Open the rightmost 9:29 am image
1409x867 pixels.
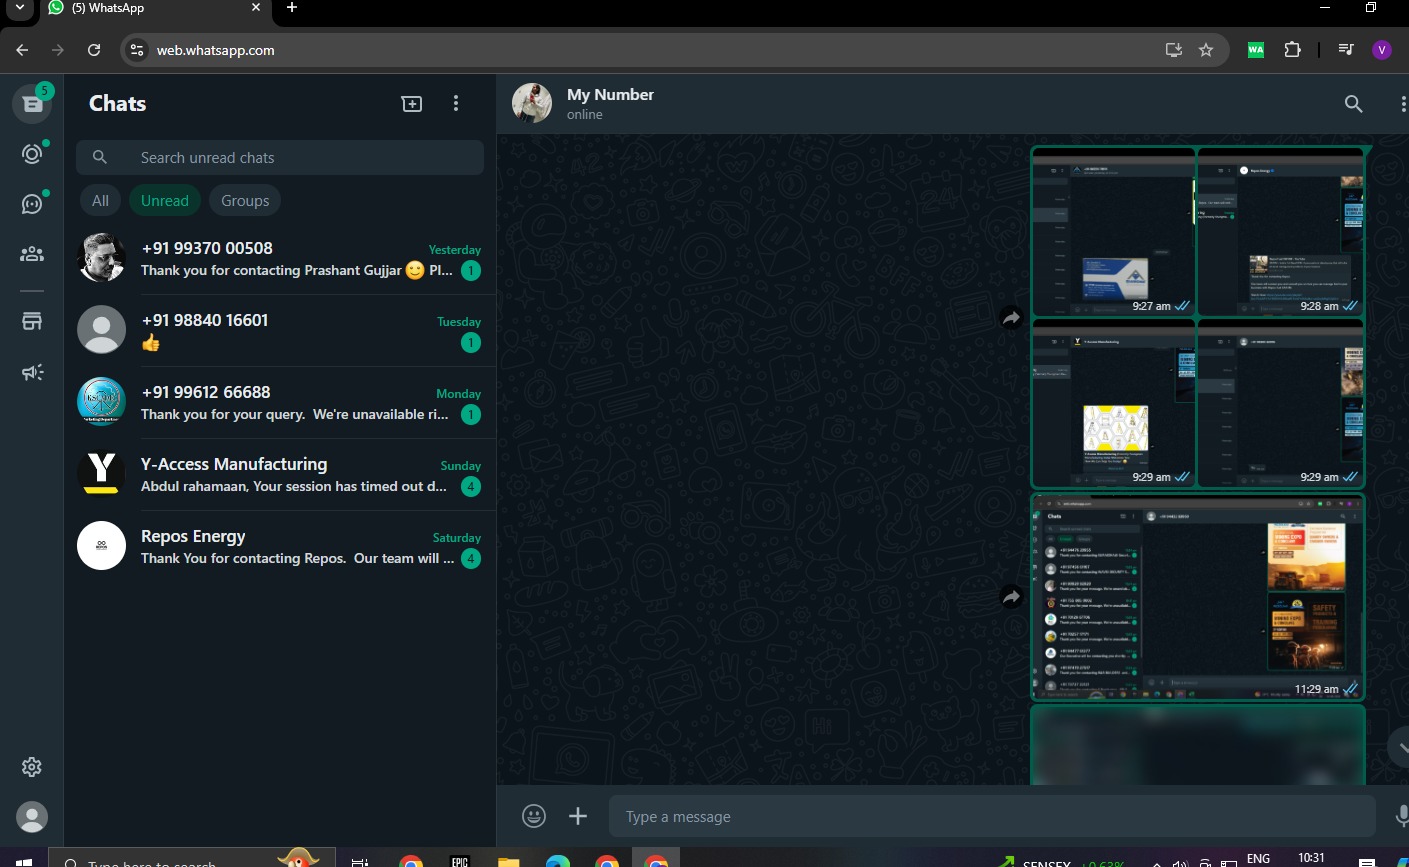click(x=1281, y=403)
